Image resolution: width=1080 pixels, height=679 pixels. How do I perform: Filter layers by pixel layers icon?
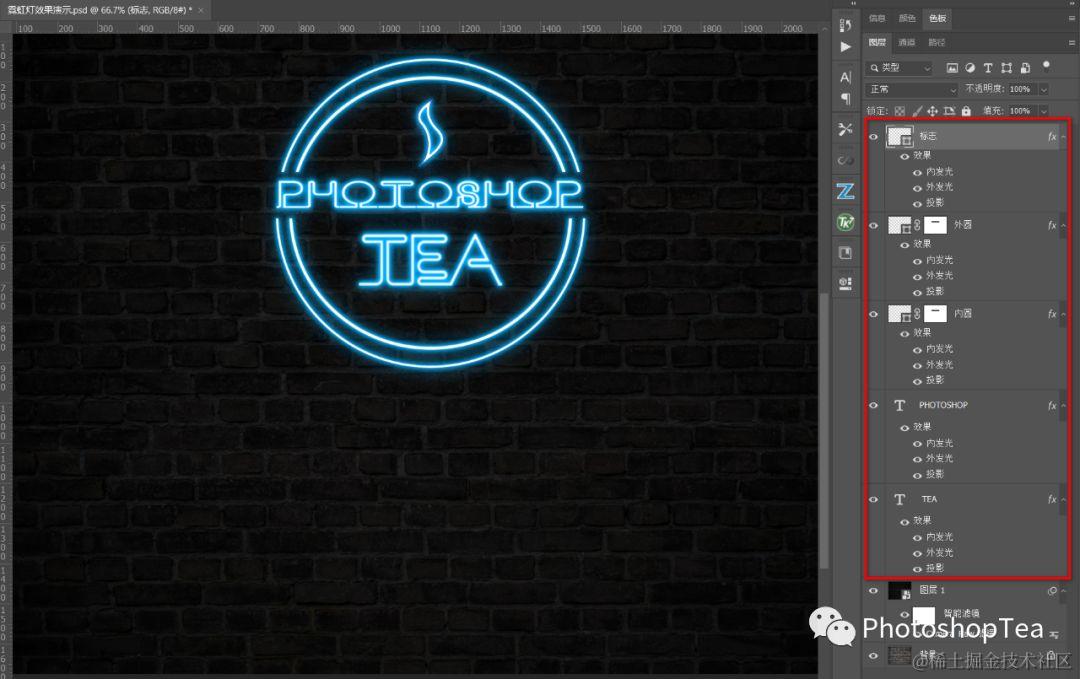pos(952,67)
